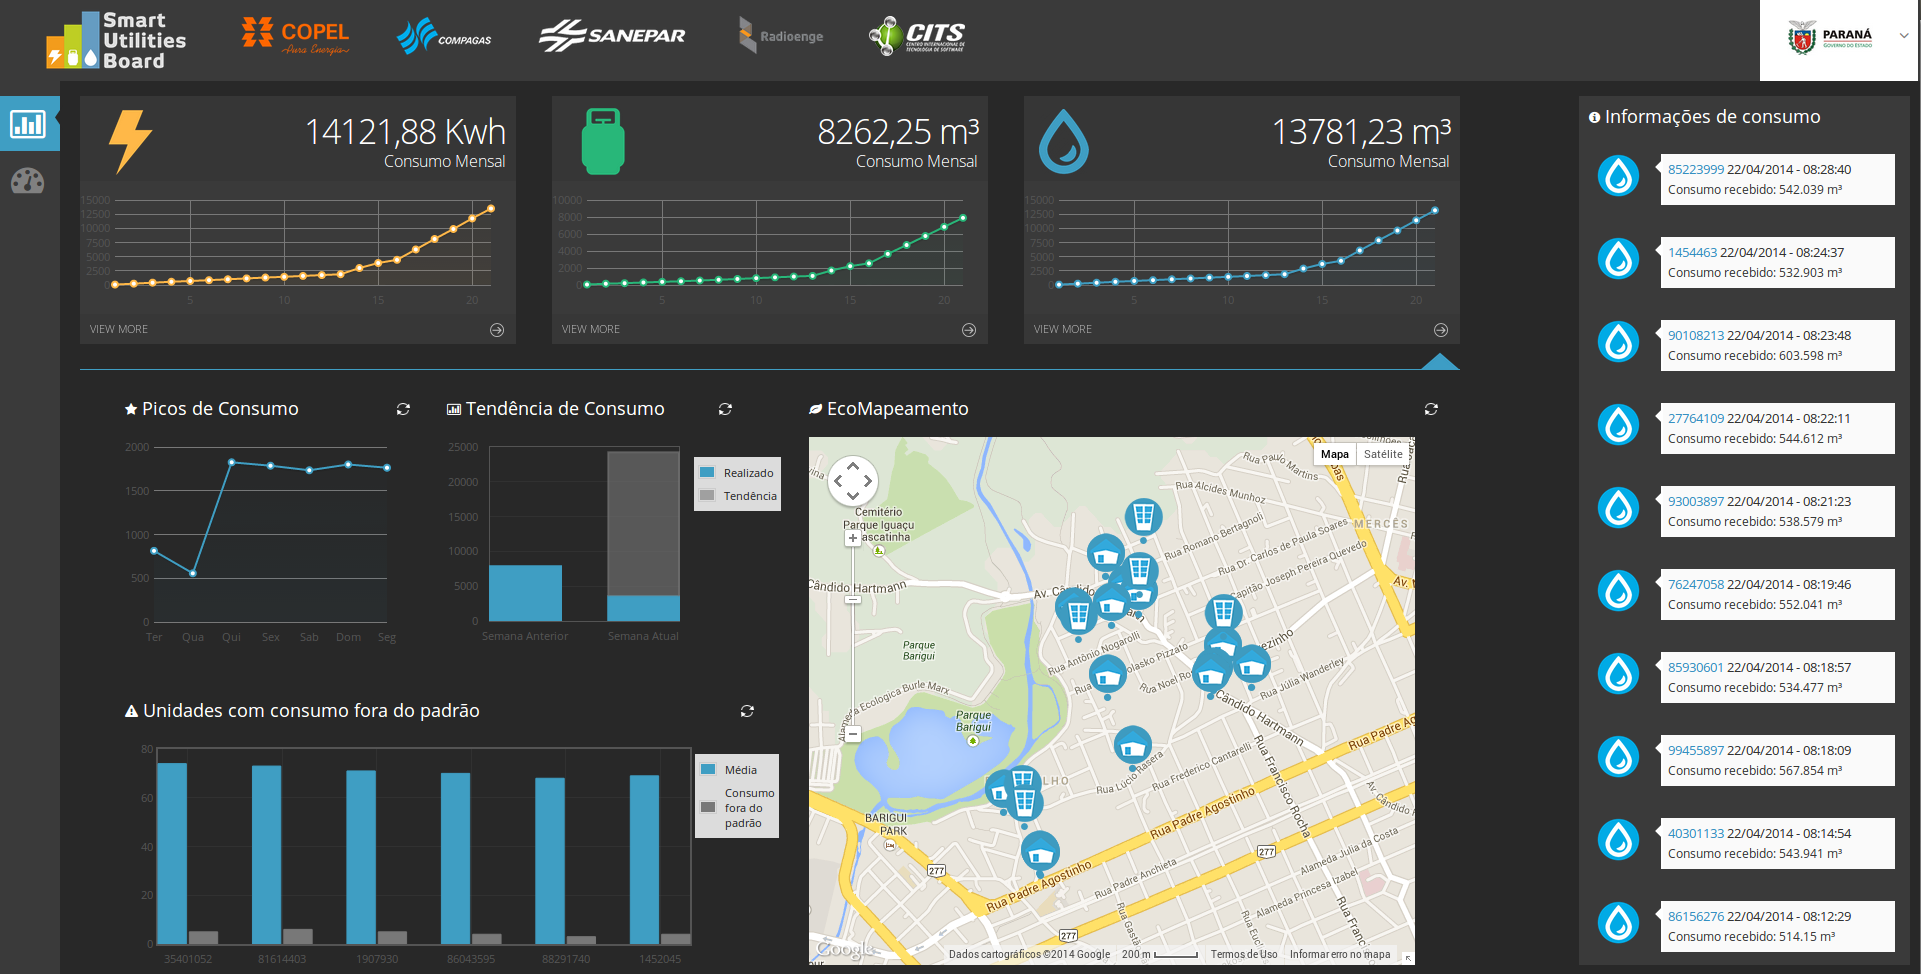Open meter 90108213 link
Image resolution: width=1921 pixels, height=974 pixels.
1696,336
